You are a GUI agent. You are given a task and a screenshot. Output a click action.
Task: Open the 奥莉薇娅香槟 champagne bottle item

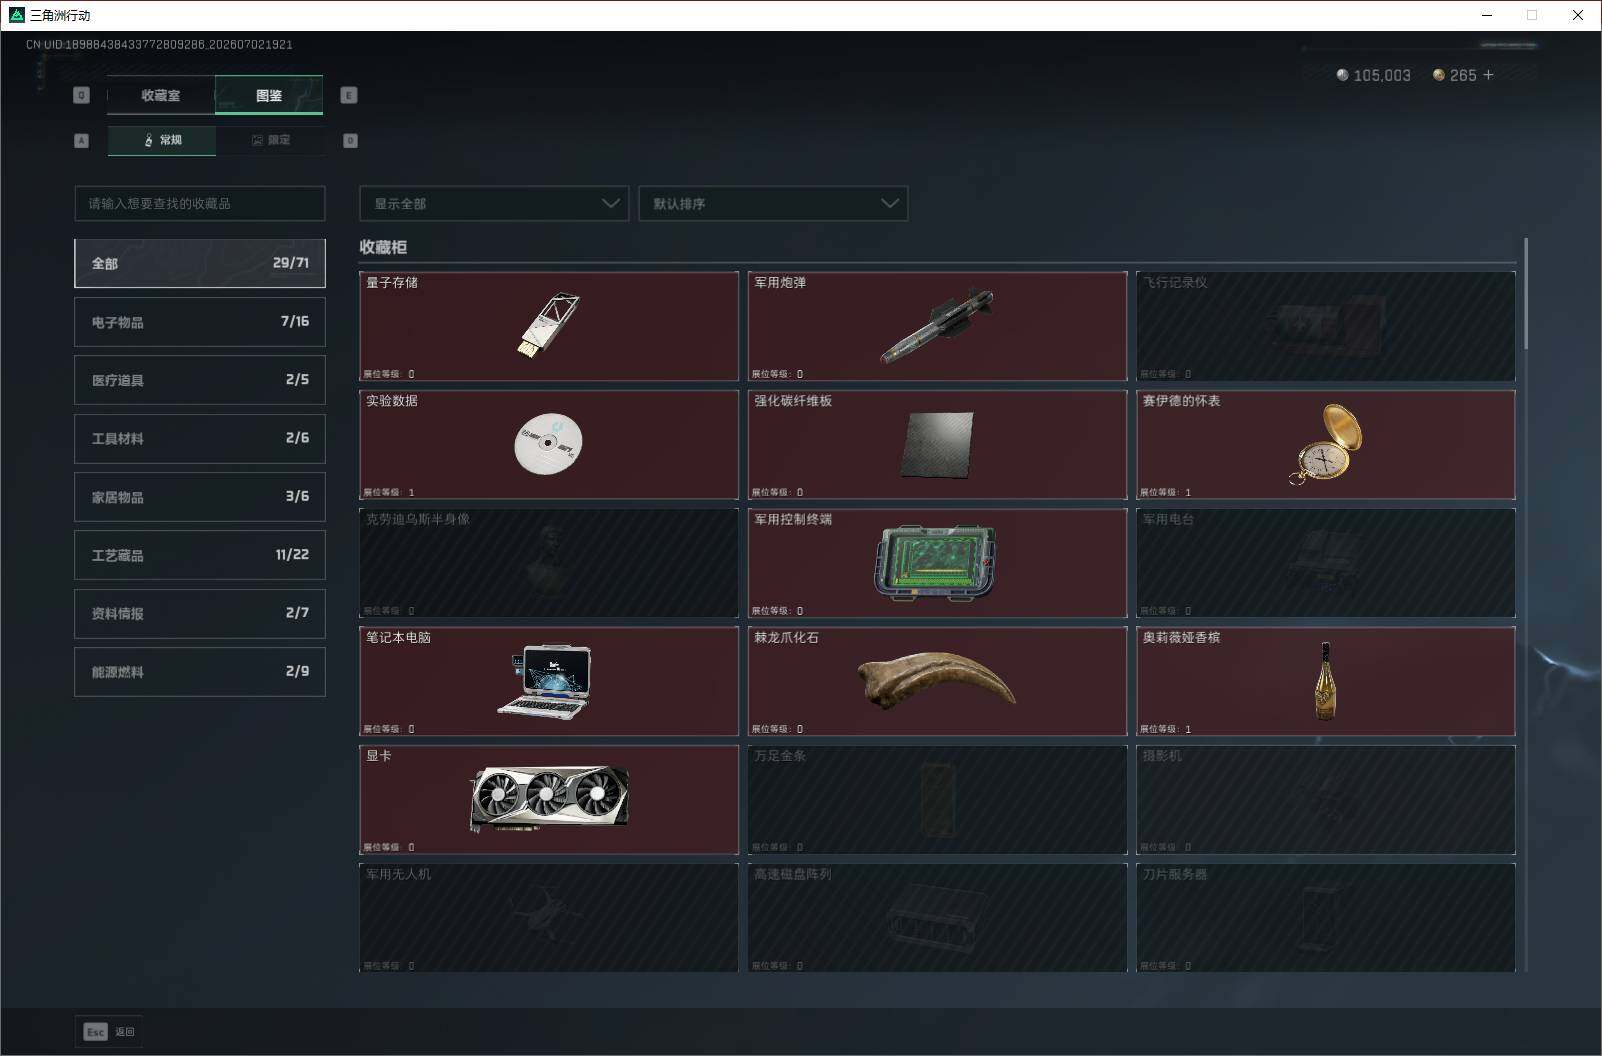[1325, 681]
